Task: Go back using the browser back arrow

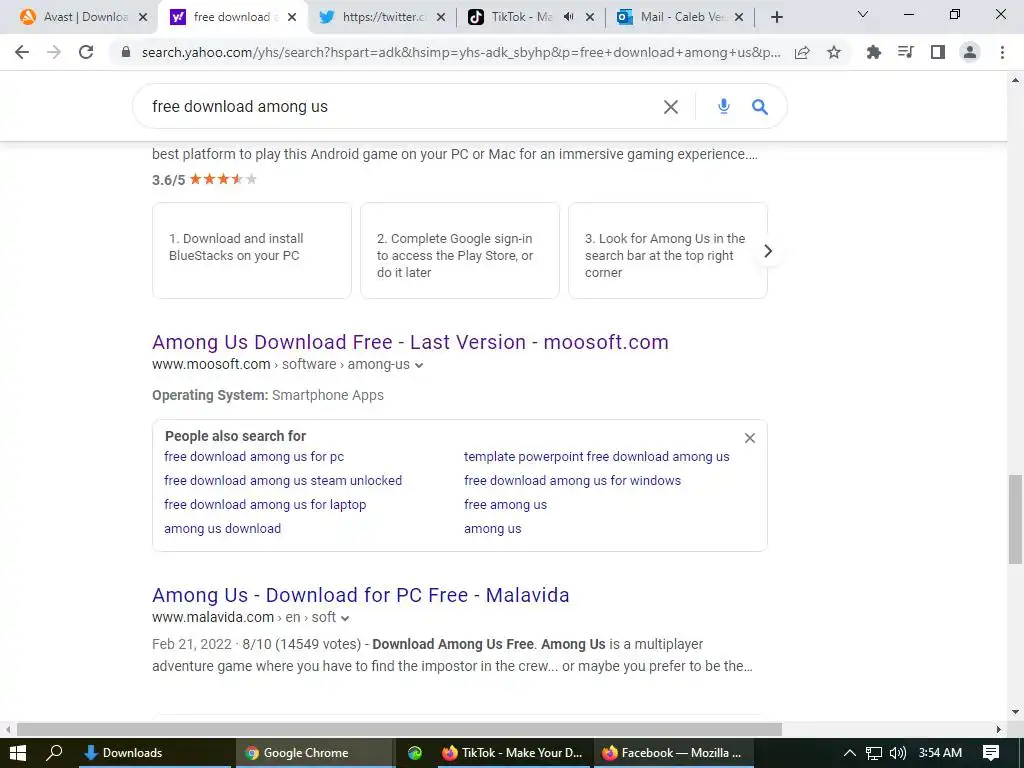Action: 22,52
